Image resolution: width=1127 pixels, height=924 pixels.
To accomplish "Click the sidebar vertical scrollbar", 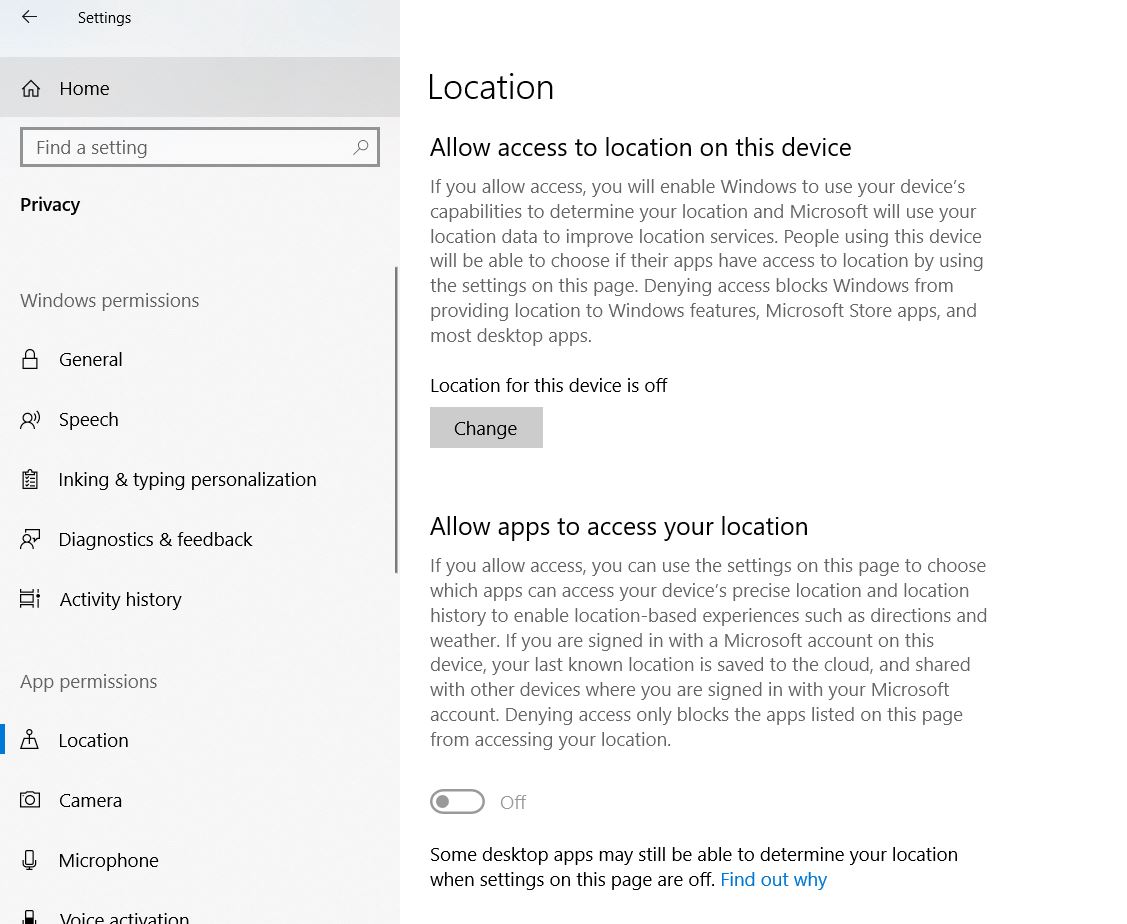I will tap(397, 420).
